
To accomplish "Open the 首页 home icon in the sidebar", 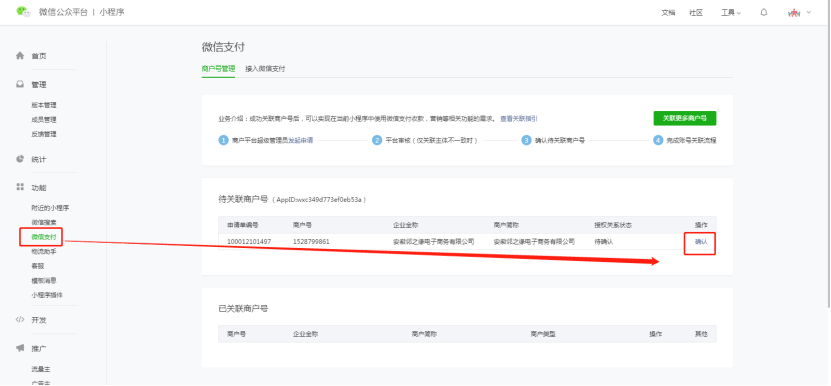I will [20, 55].
